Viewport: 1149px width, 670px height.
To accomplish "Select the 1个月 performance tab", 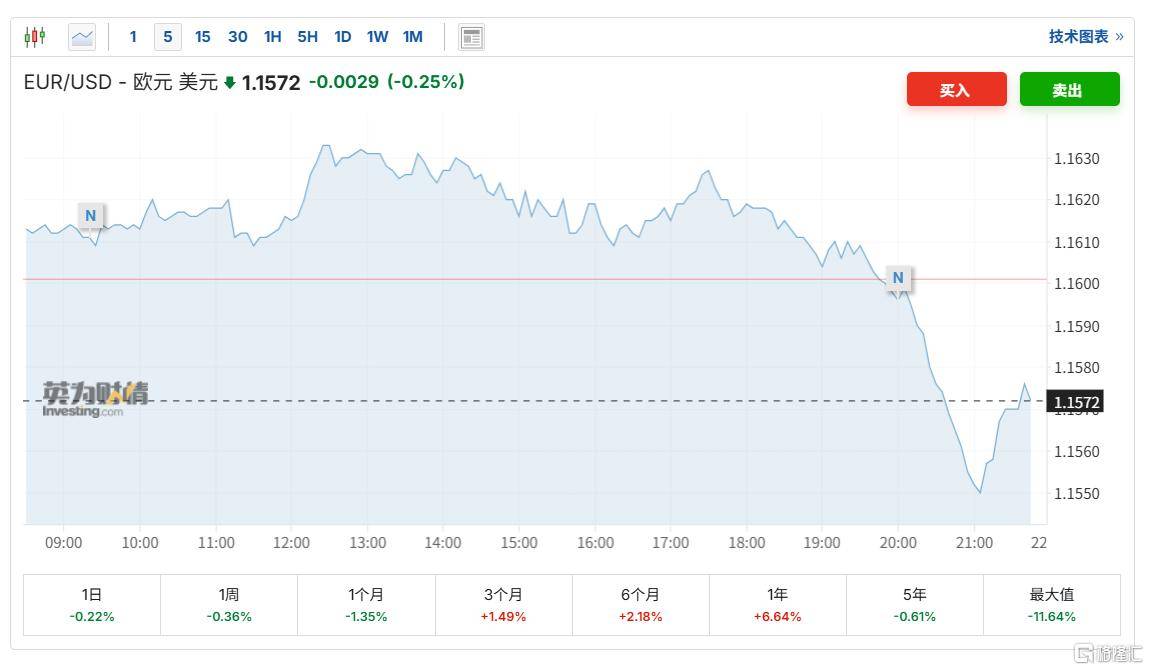I will tap(366, 604).
